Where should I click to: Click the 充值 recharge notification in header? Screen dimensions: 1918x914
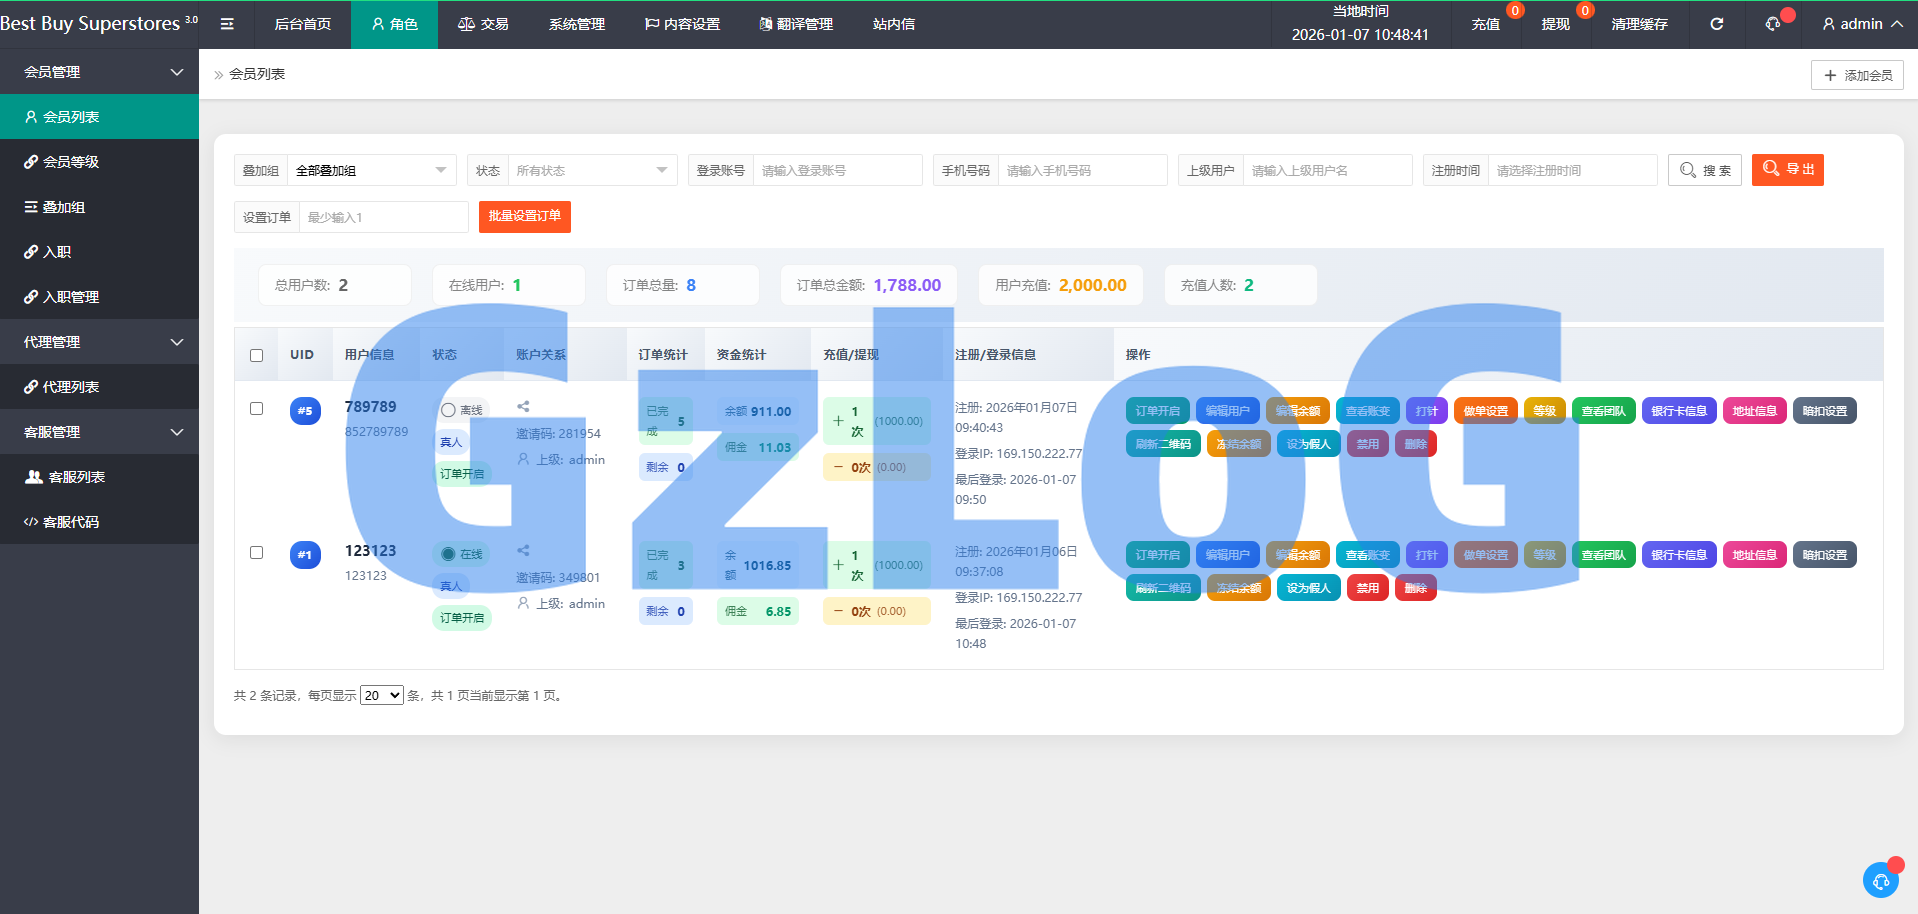(x=1485, y=24)
